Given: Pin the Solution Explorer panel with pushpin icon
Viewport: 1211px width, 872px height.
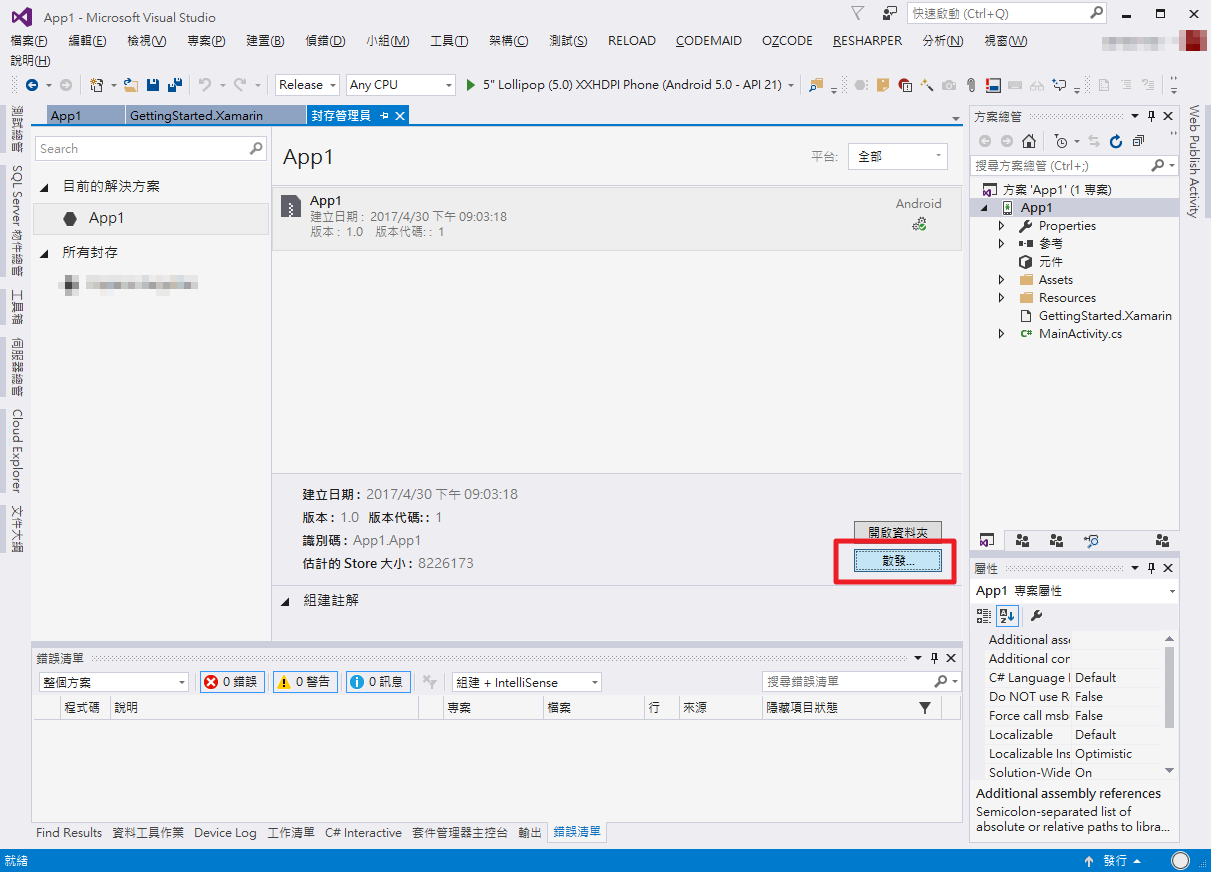Looking at the screenshot, I should tap(1151, 117).
